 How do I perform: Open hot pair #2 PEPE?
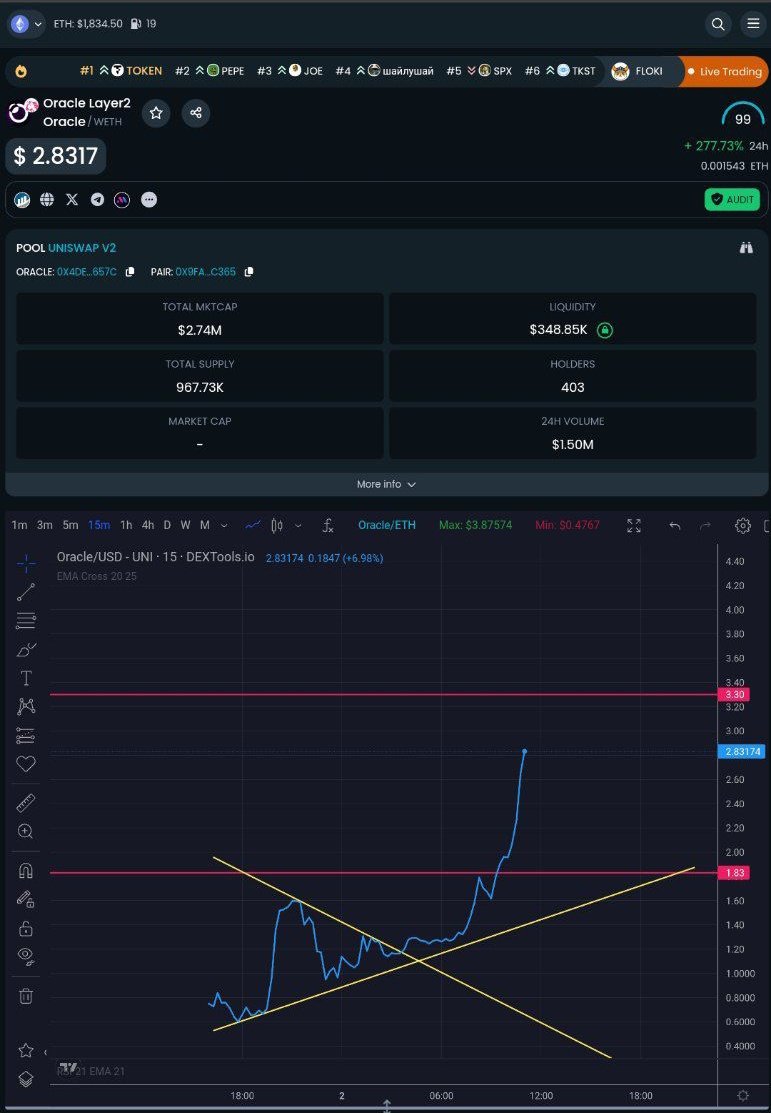[209, 71]
